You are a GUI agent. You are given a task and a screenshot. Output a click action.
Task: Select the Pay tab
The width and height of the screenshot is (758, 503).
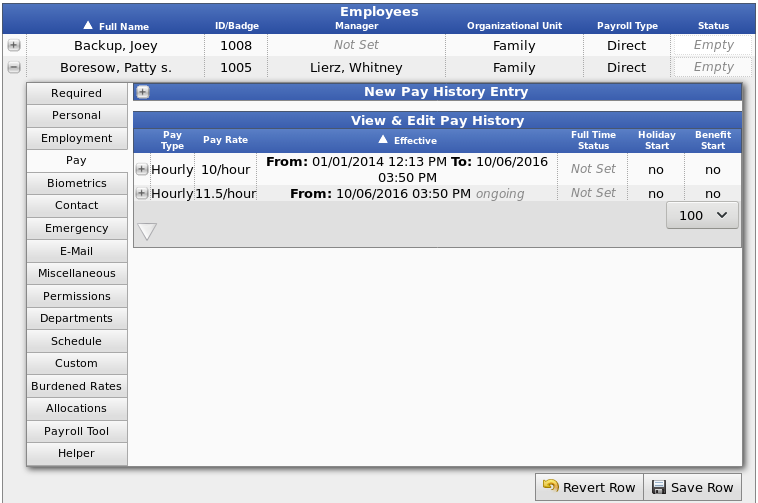tap(77, 160)
